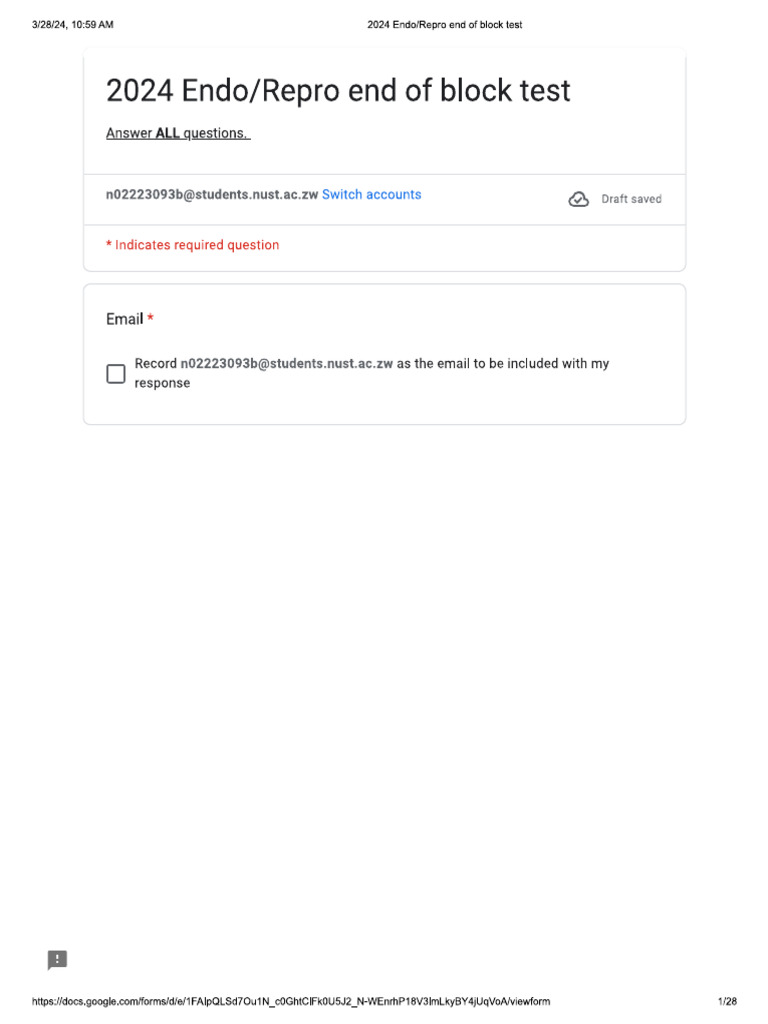This screenshot has width=768, height=1024.
Task: Click the Draft saved cloud icon
Action: 578,199
